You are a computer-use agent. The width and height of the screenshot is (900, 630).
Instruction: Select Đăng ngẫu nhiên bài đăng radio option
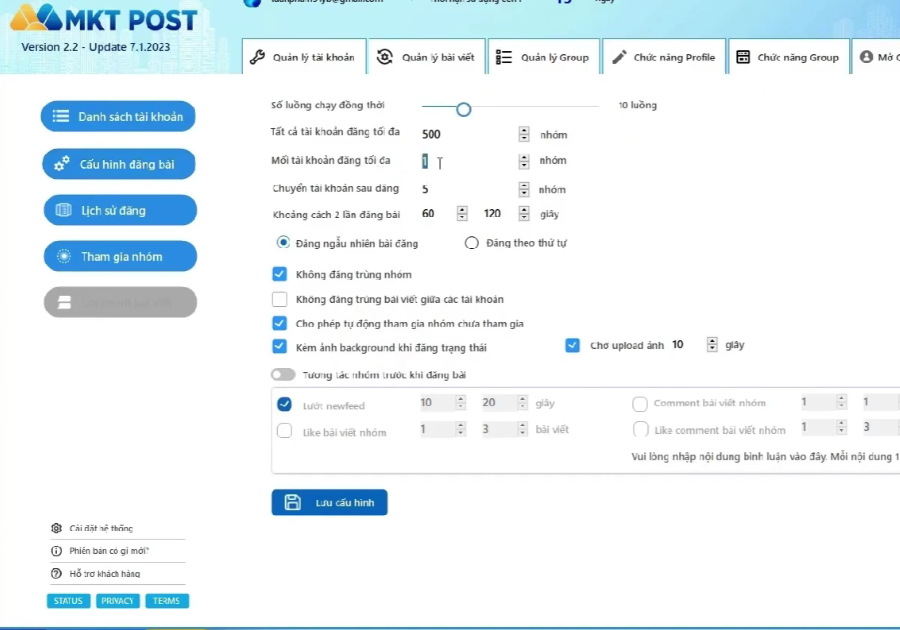click(283, 243)
